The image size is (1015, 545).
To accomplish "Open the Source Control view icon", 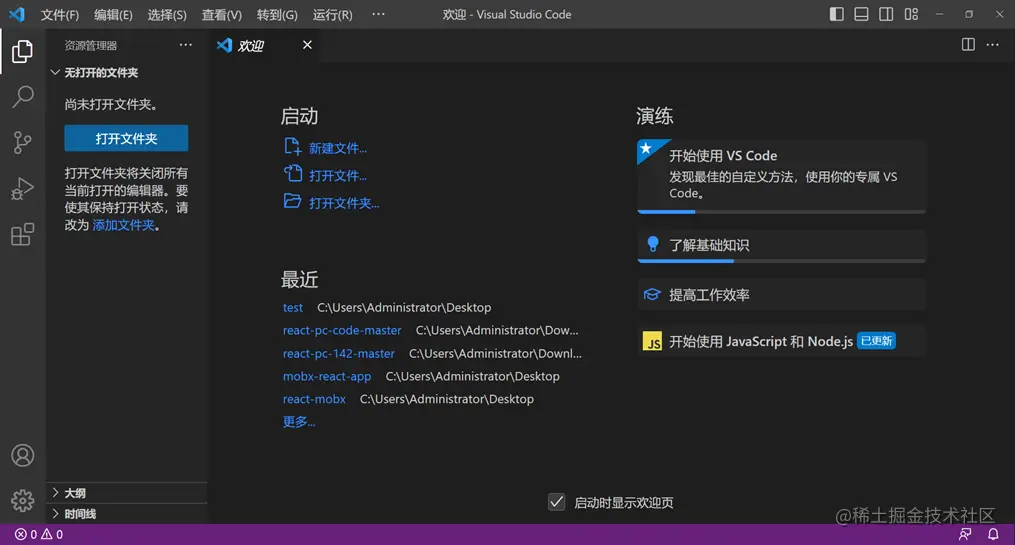I will pos(22,142).
